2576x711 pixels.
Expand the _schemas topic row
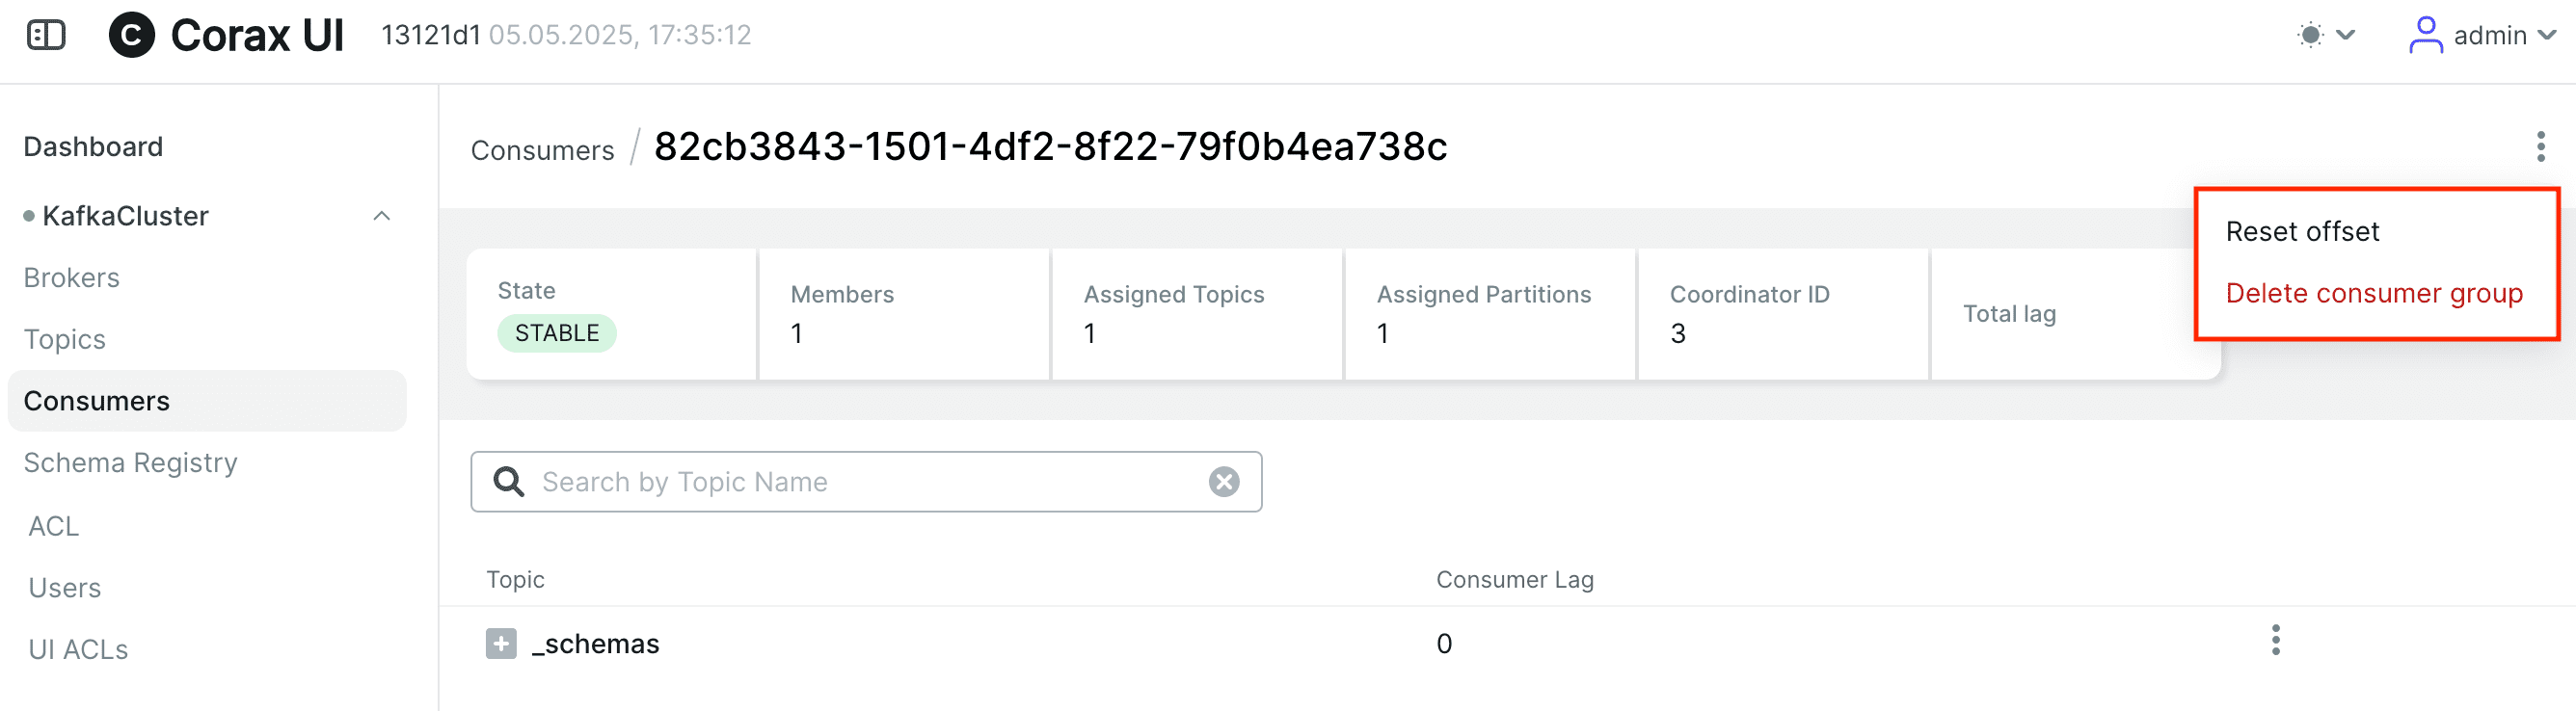(x=501, y=643)
